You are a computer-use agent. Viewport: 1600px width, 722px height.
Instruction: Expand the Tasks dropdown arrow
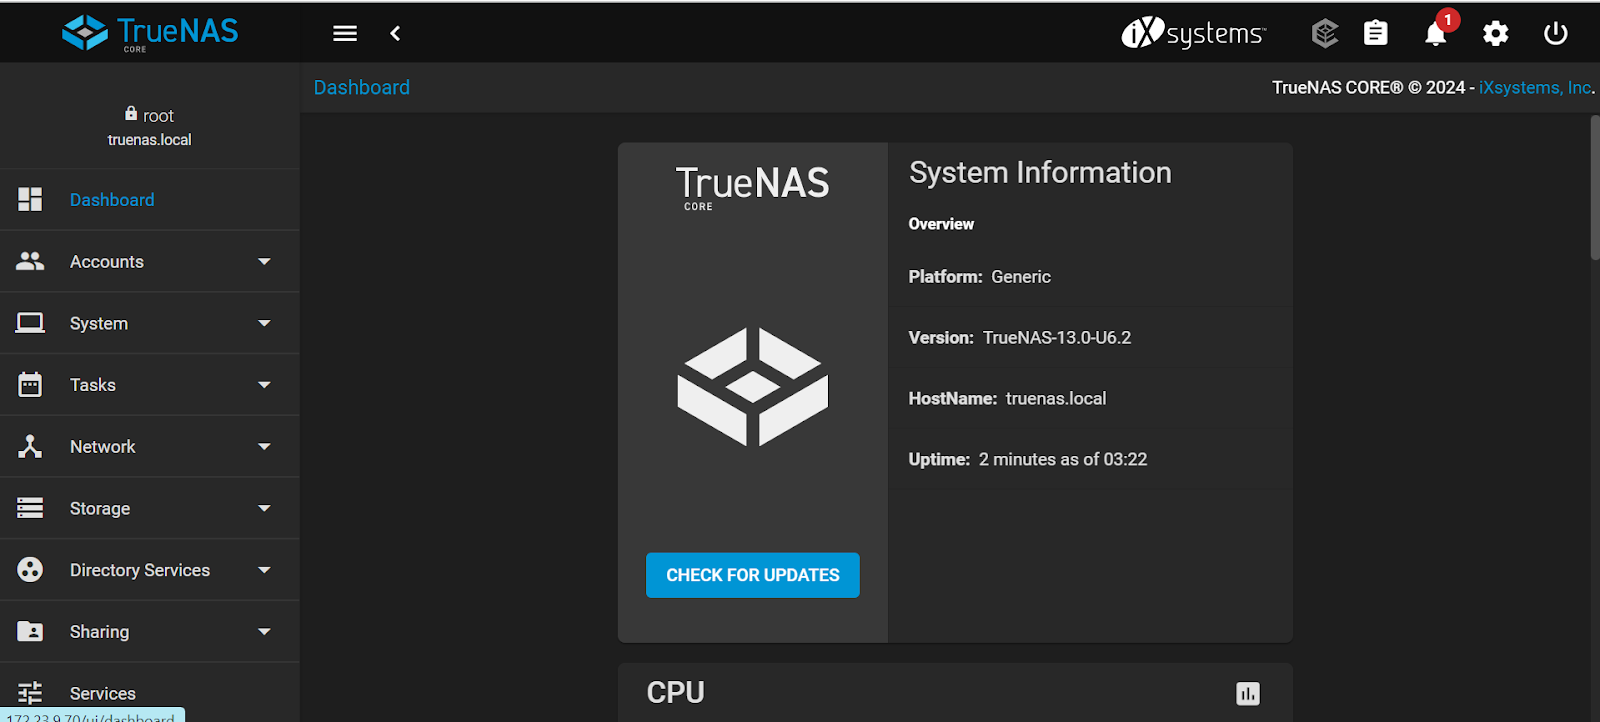click(x=264, y=385)
